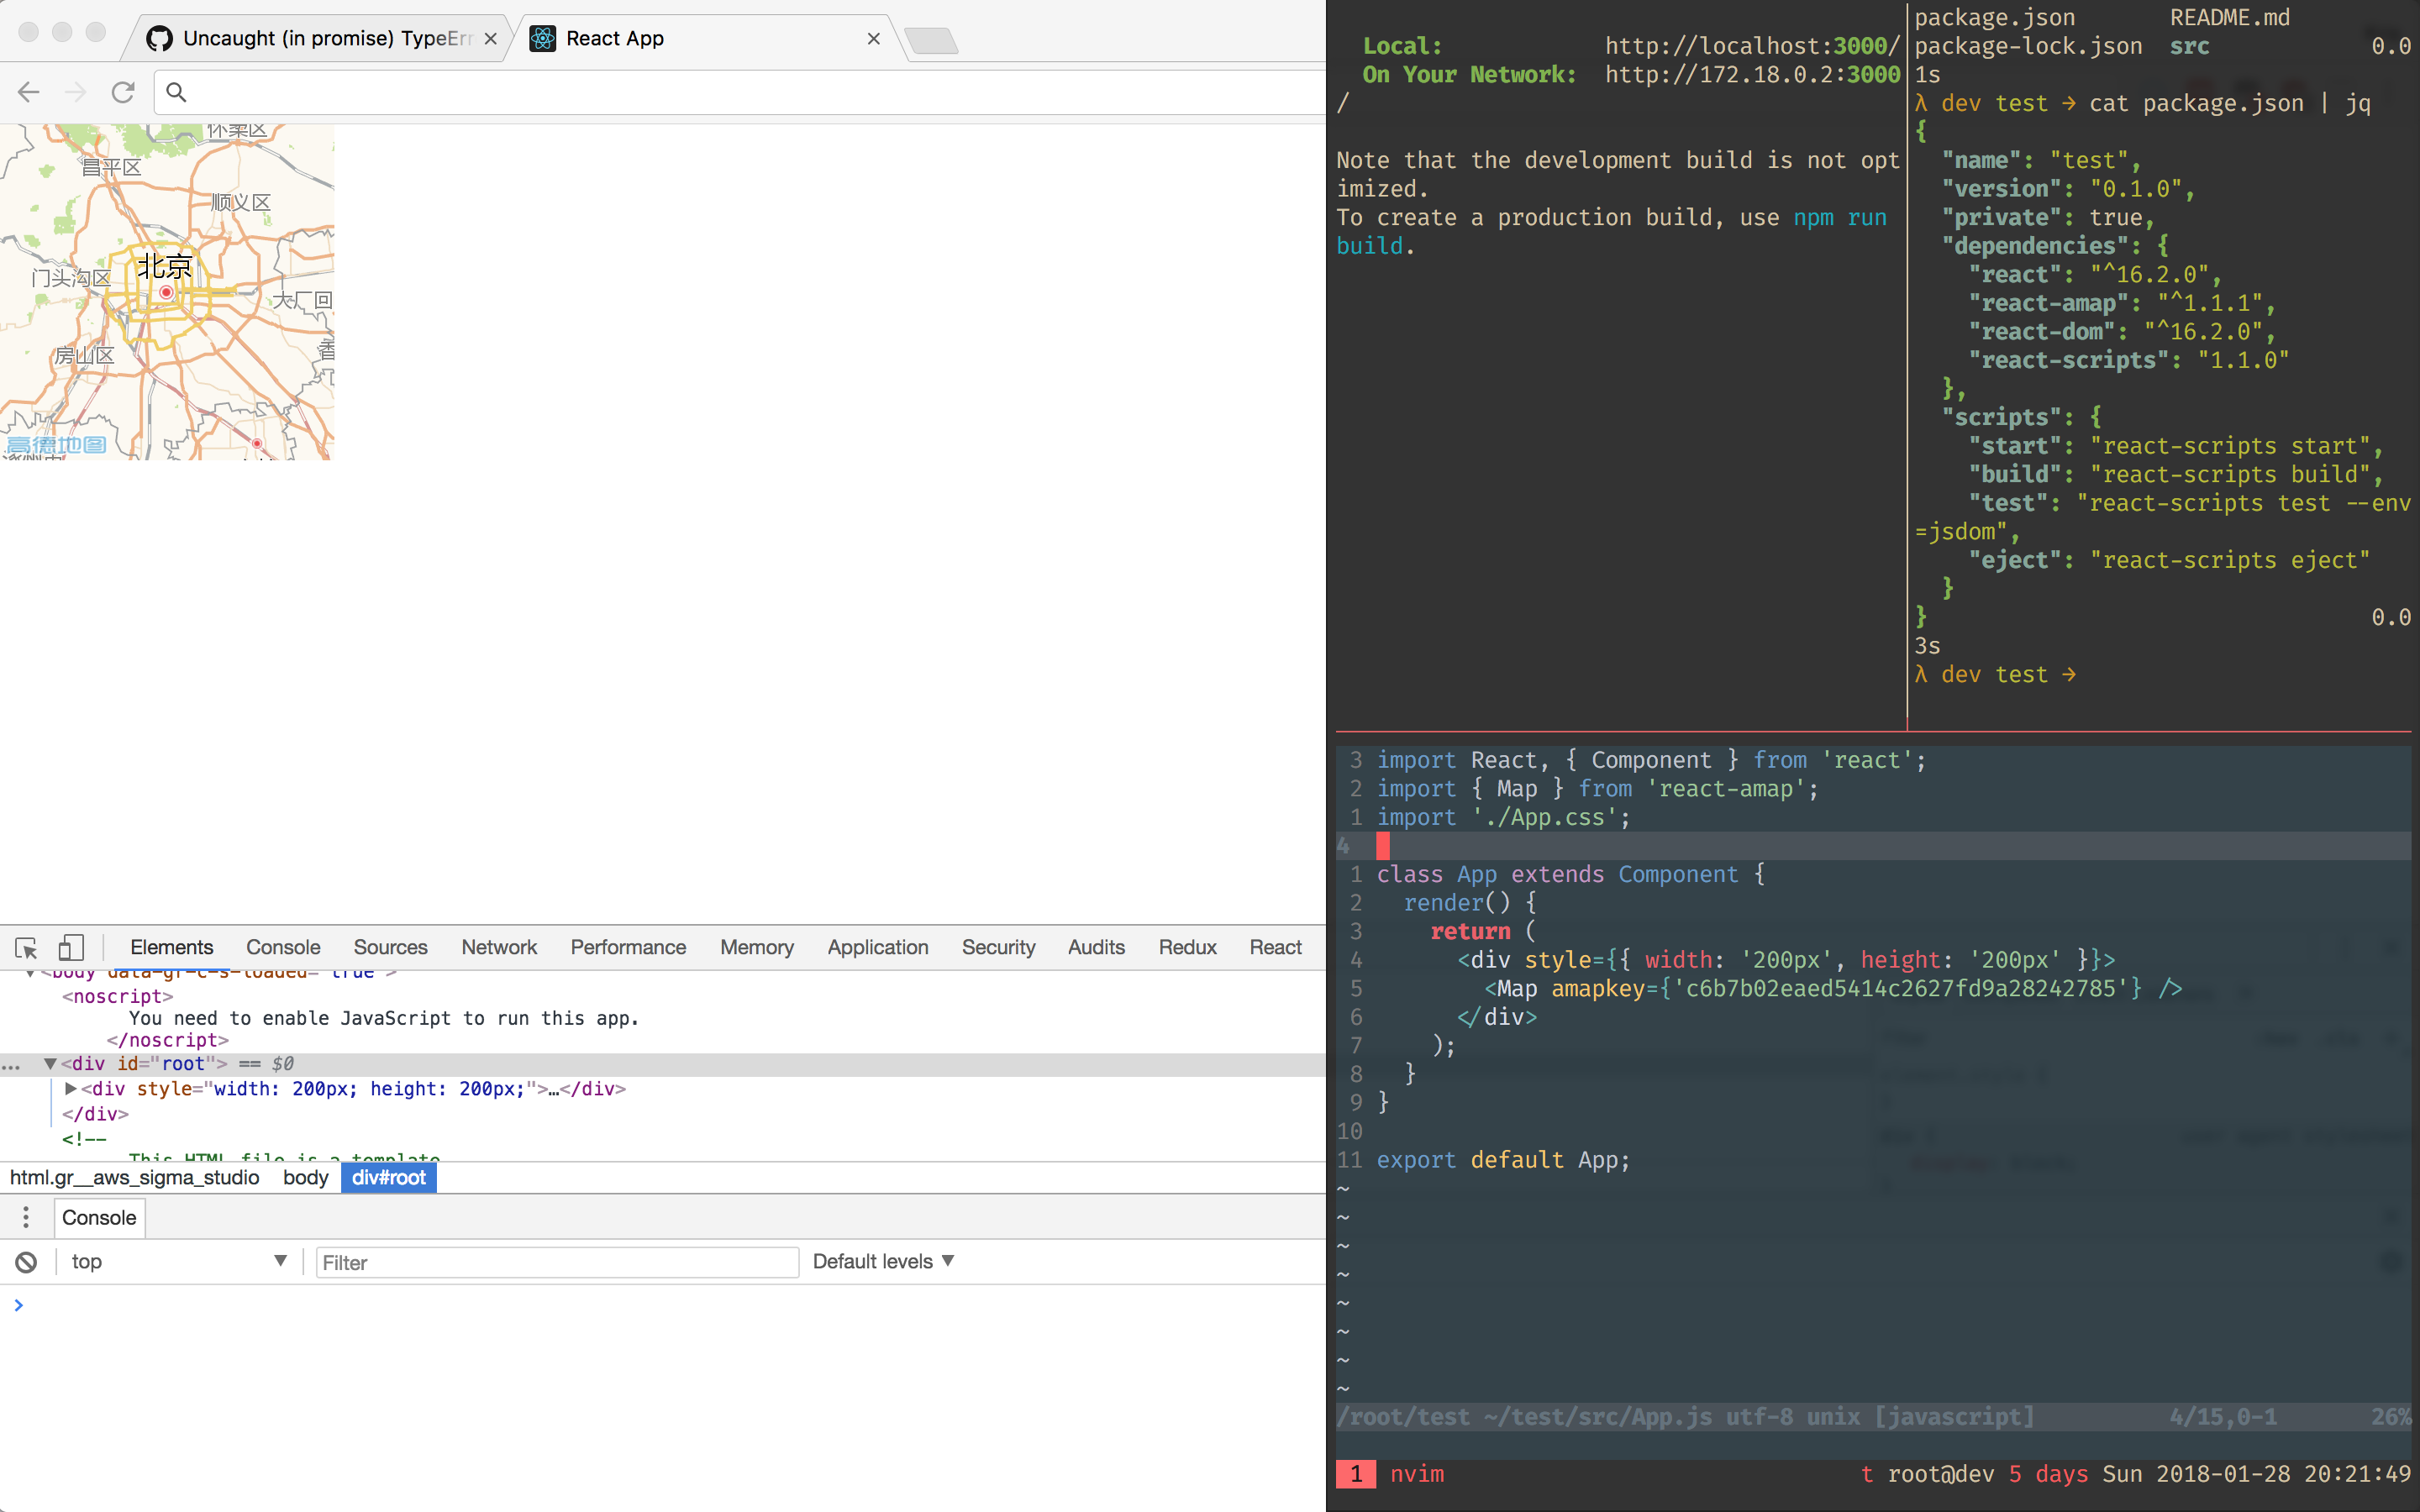Activate the inspect element tool
The image size is (2420, 1512).
pyautogui.click(x=24, y=947)
